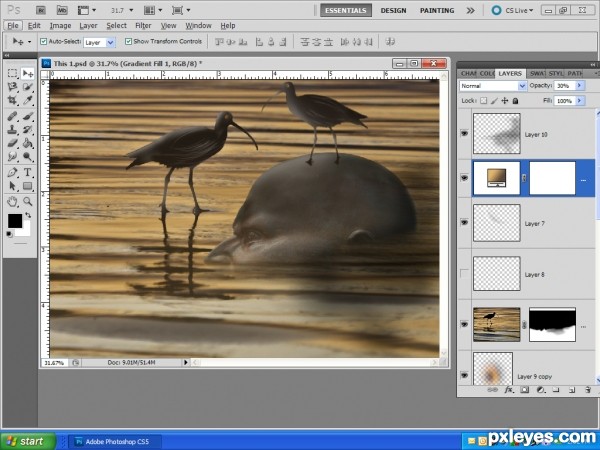Image resolution: width=600 pixels, height=450 pixels.
Task: Select the Rectangle shape tool
Action: point(28,186)
